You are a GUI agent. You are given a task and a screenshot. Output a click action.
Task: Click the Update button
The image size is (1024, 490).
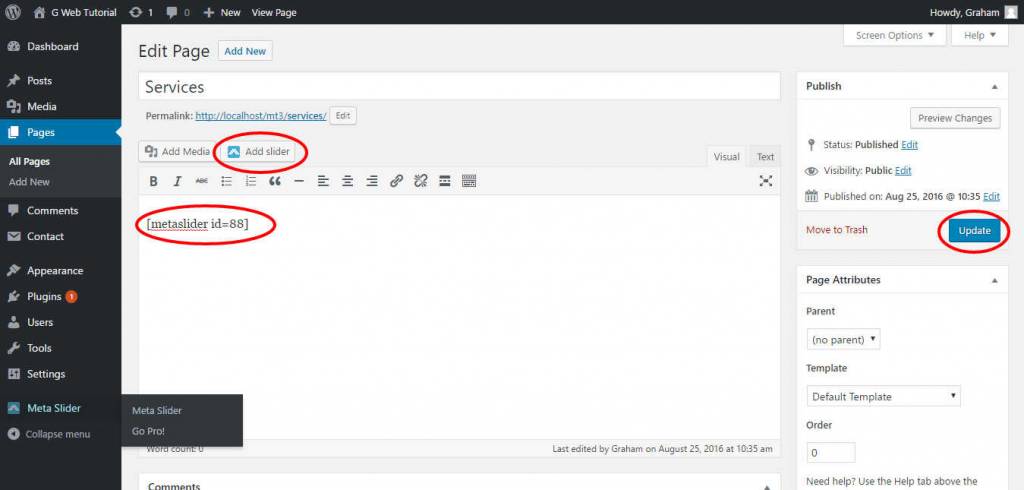973,231
